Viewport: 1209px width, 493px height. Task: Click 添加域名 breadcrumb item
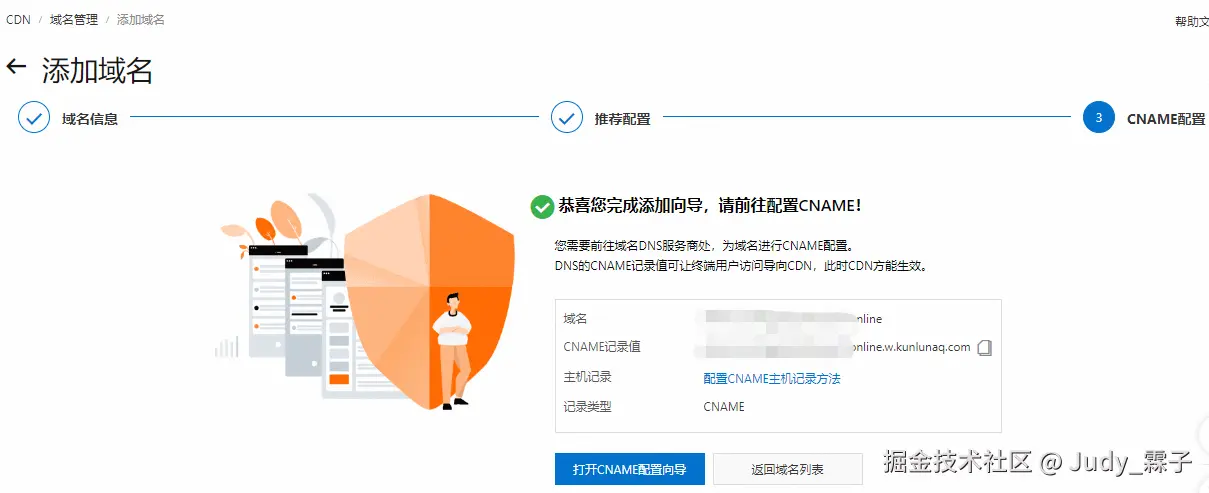pos(141,20)
